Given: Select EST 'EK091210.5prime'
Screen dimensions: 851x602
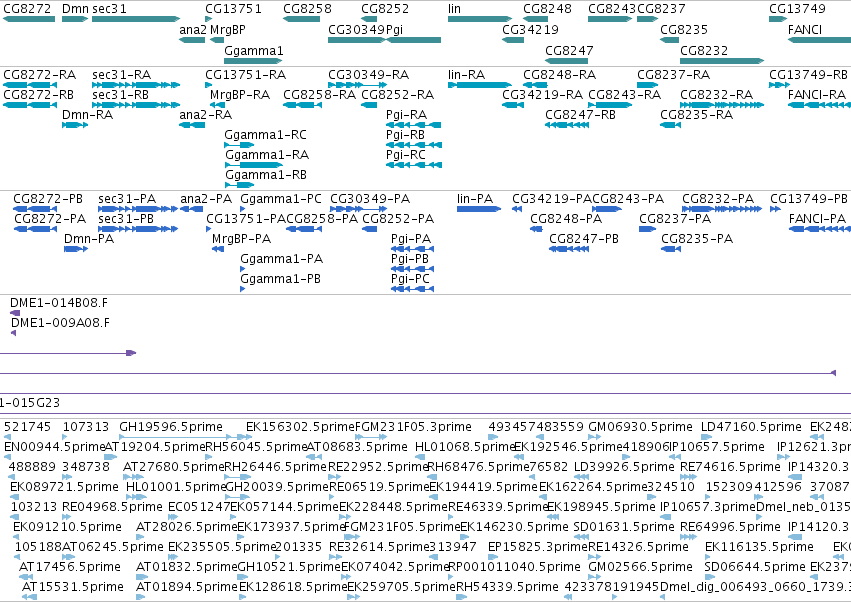Looking at the screenshot, I should point(67,527).
